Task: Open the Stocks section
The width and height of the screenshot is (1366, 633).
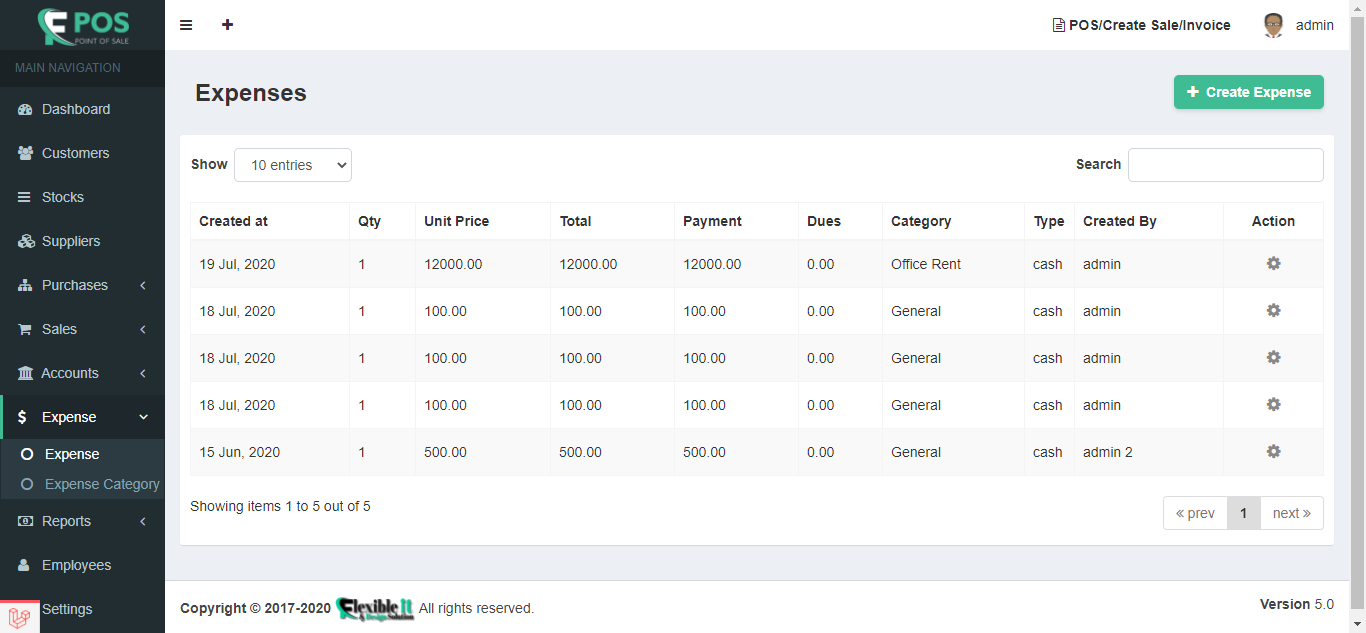Action: click(x=64, y=197)
